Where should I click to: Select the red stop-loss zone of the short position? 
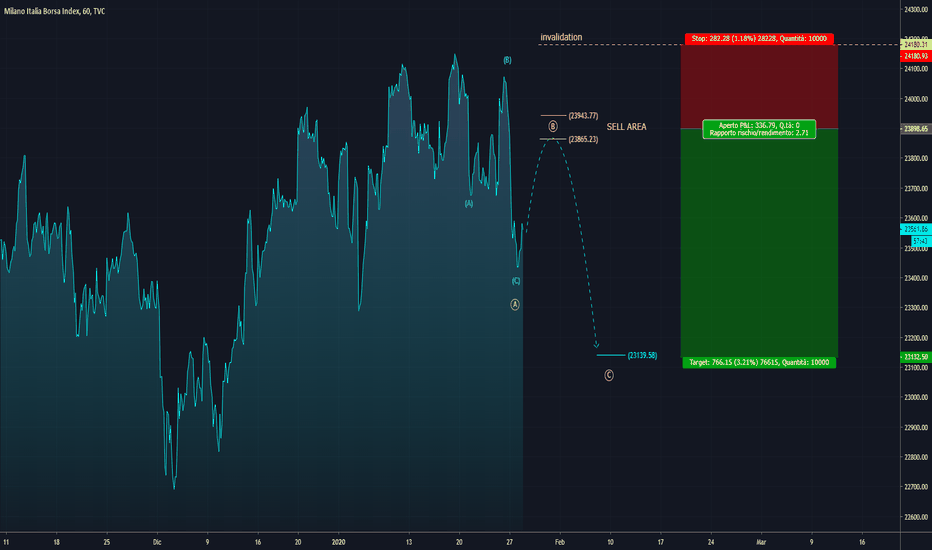point(759,86)
